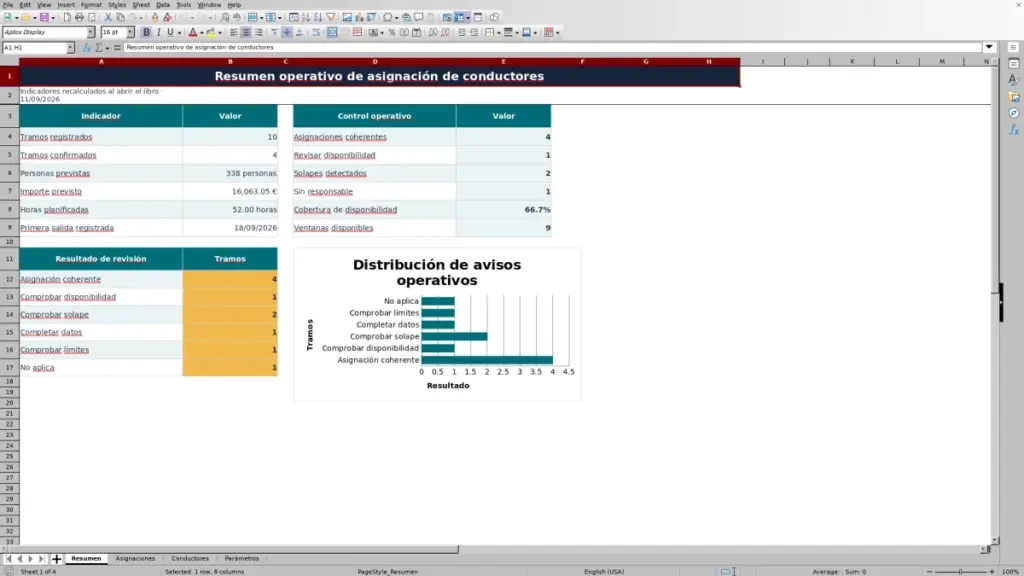1024x576 pixels.
Task: Click the Sort Ascending icon
Action: 306,18
